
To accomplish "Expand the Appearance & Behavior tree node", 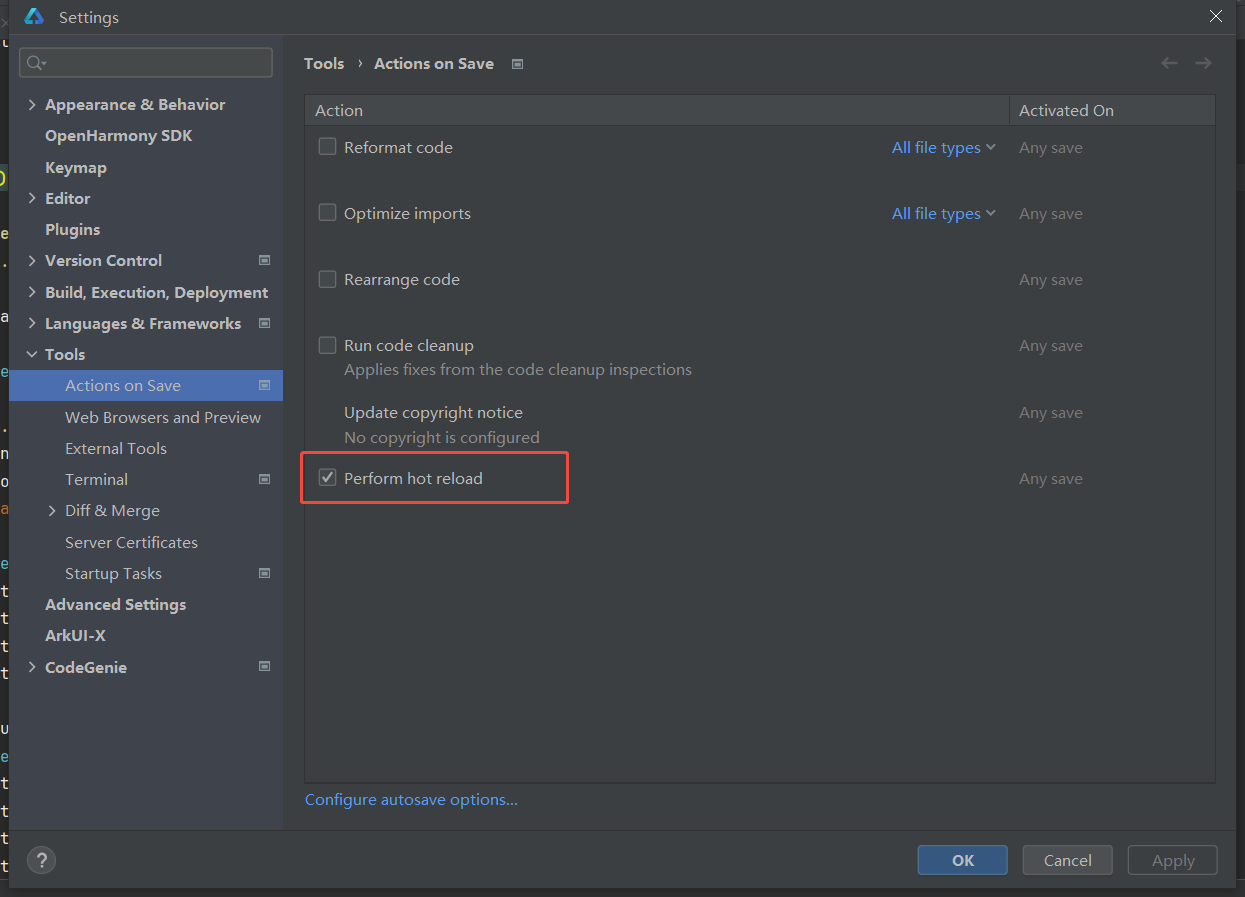I will point(32,104).
